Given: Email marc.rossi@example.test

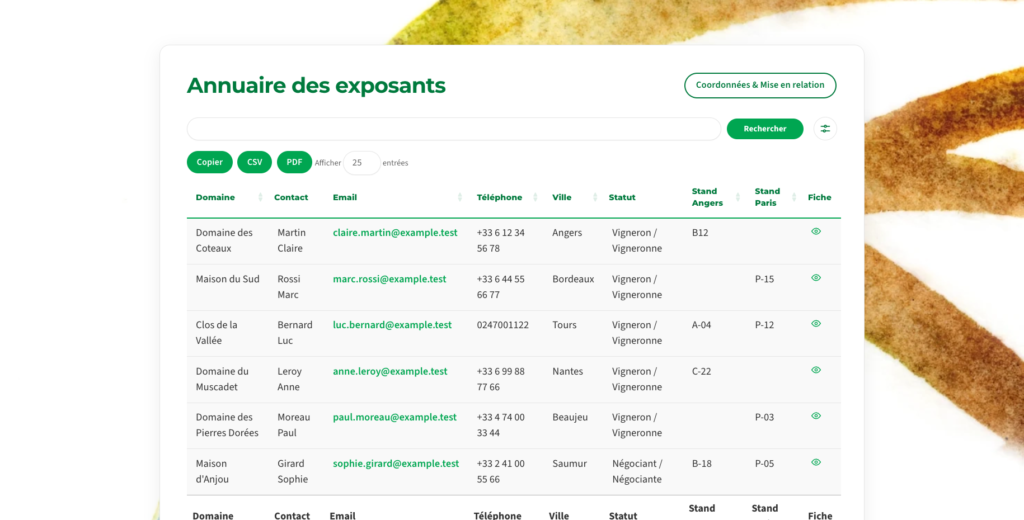Looking at the screenshot, I should 389,279.
